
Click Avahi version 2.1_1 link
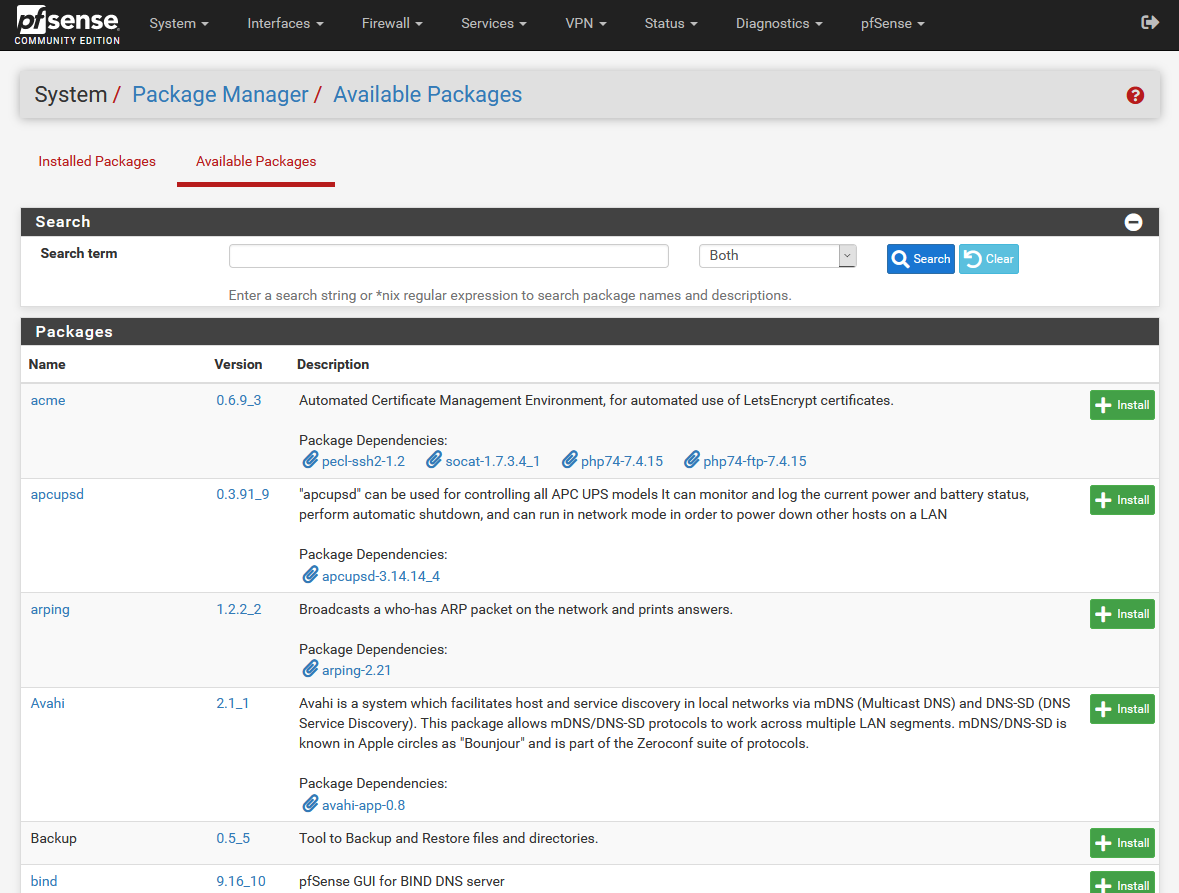click(232, 704)
